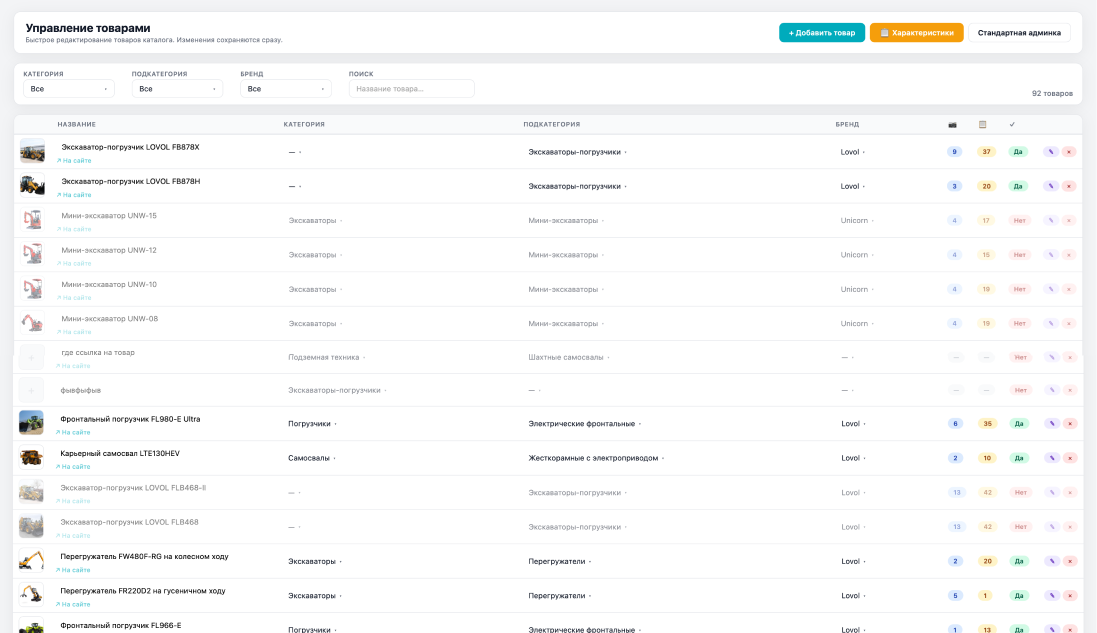
Task: Select product name 'Перегружатель FR220D2 на гусеничном ходу'
Action: tap(143, 591)
